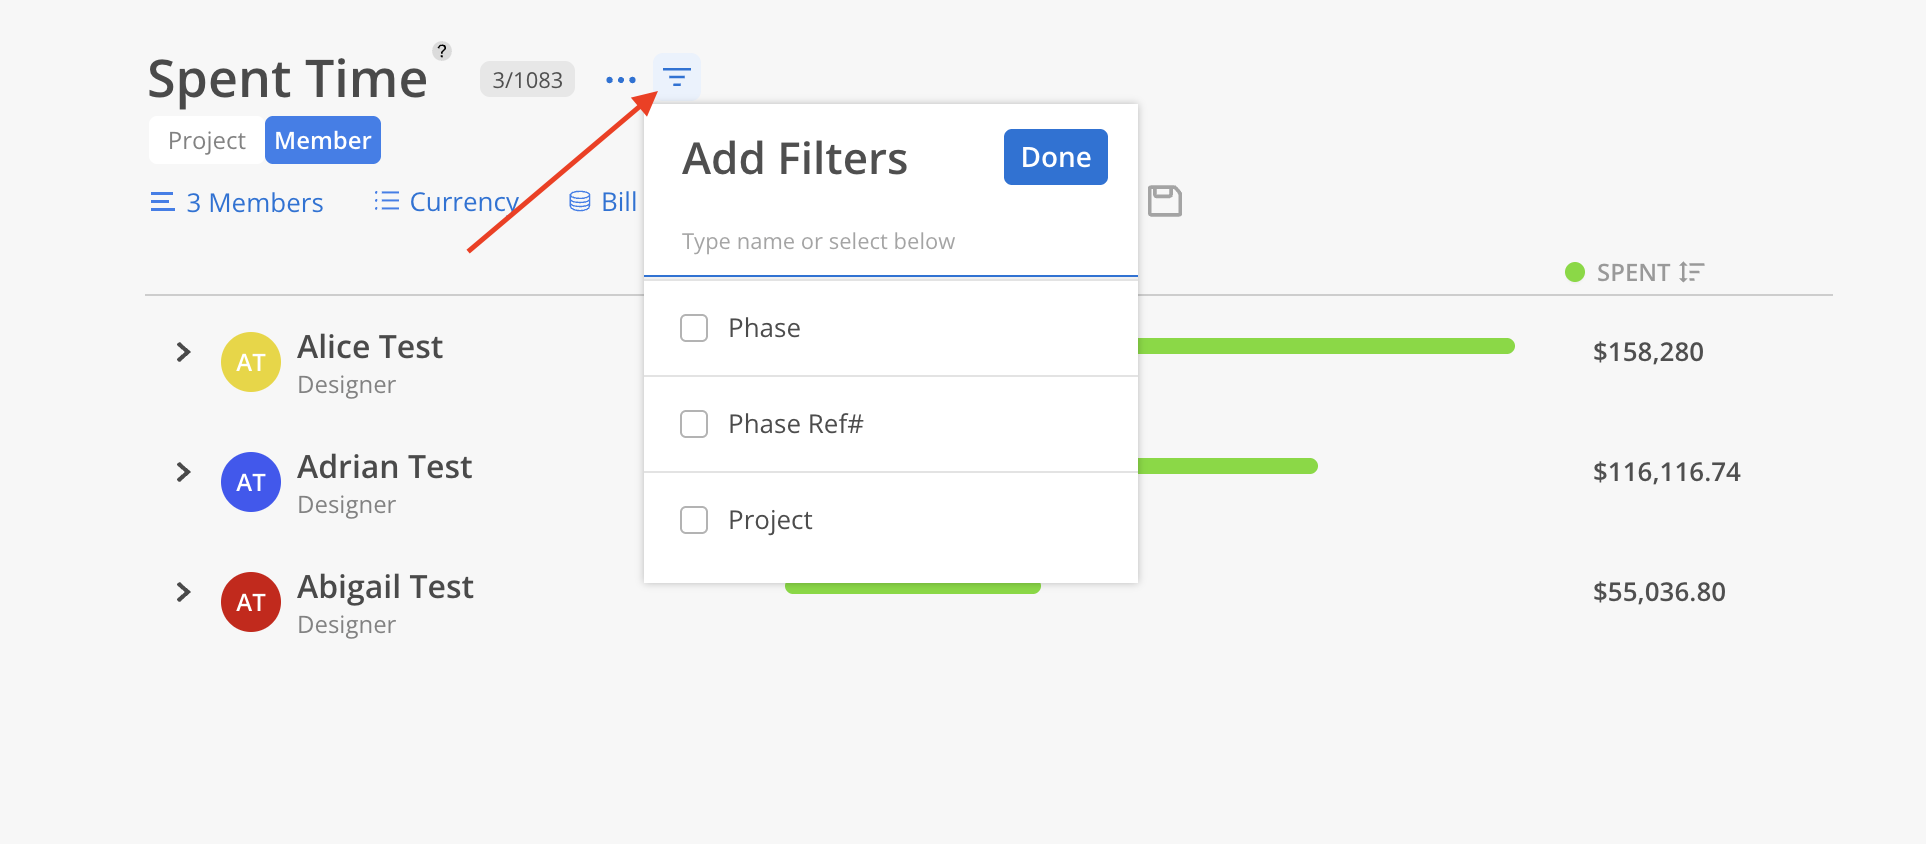1926x844 pixels.
Task: Click the Done button
Action: pos(1056,157)
